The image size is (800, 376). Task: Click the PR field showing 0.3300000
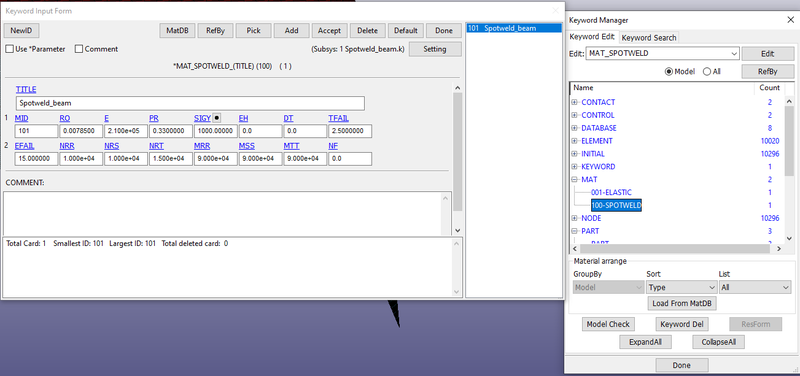171,131
